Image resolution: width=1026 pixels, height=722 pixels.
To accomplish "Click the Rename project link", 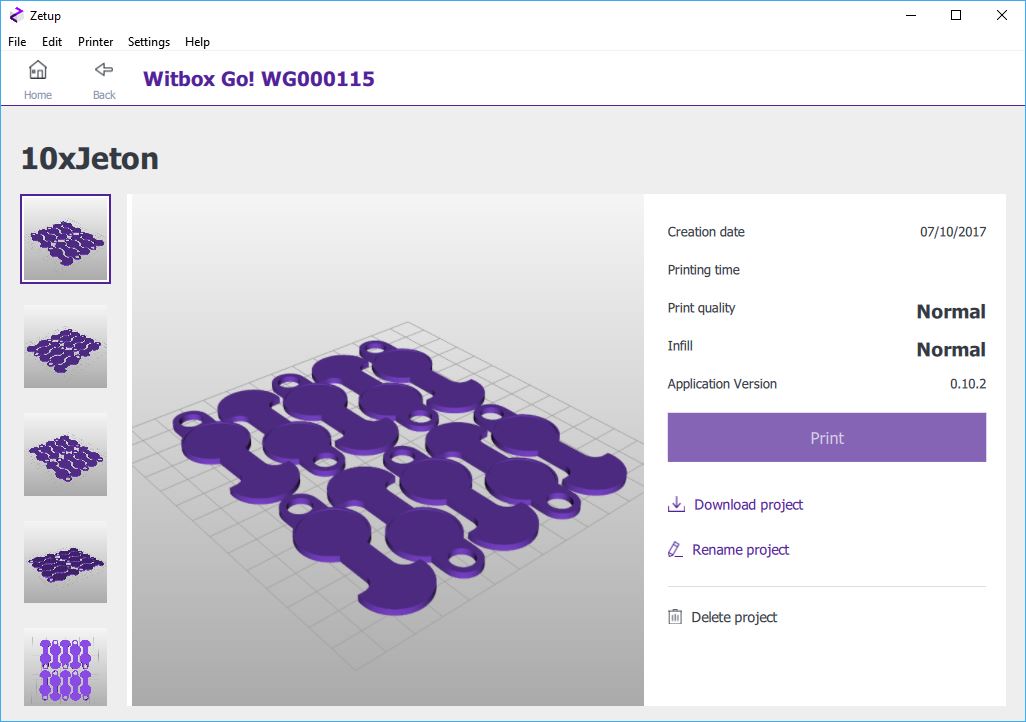I will (740, 550).
